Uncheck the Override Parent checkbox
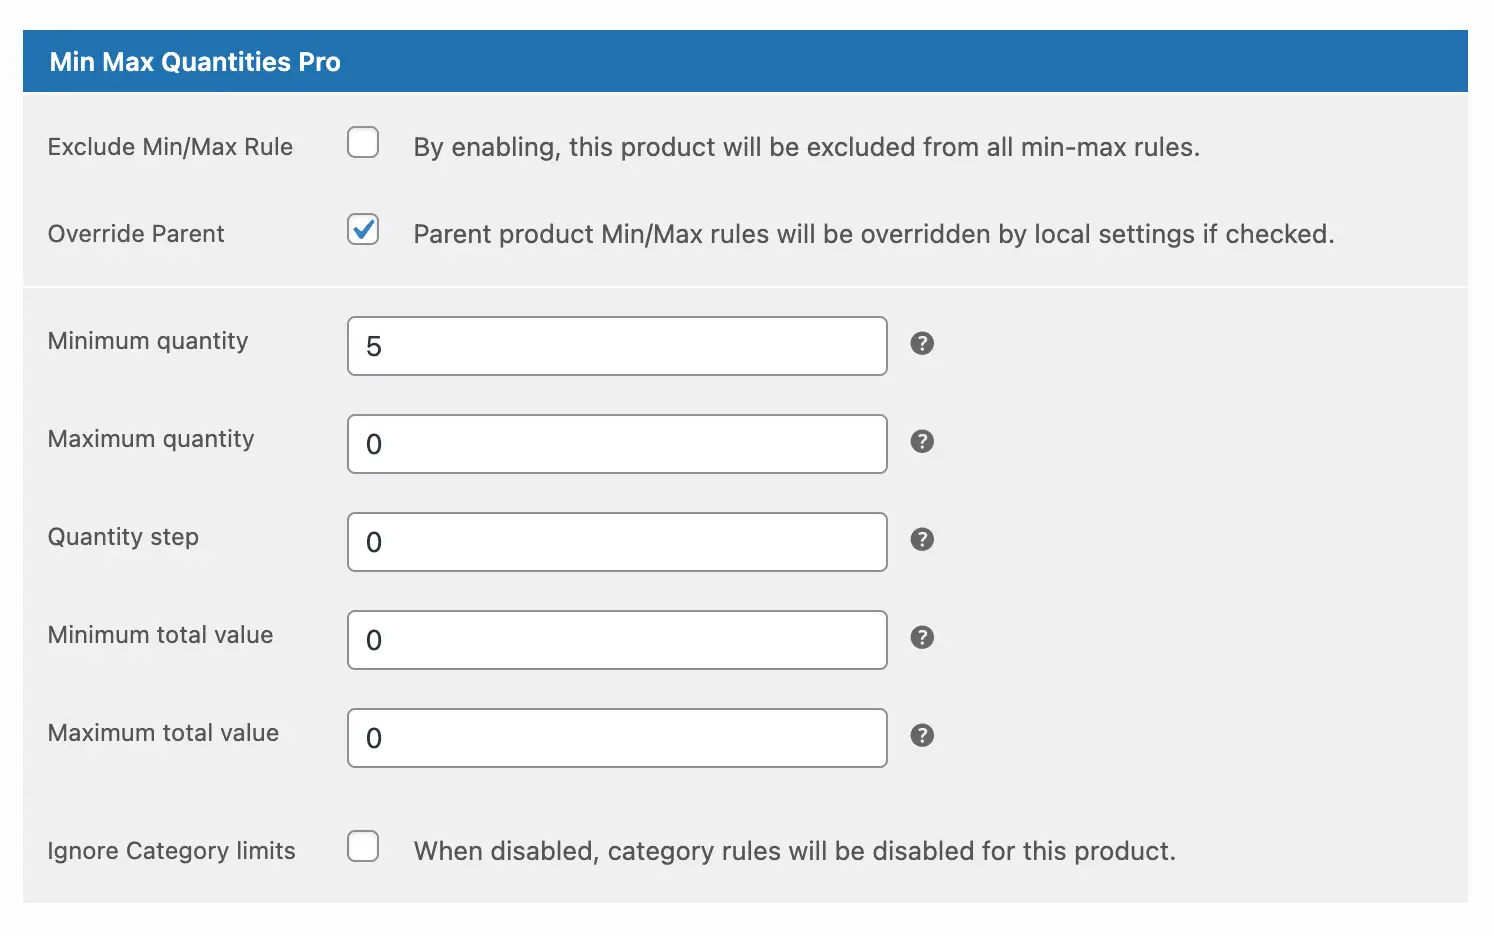Image resolution: width=1494 pixels, height=936 pixels. tap(363, 230)
